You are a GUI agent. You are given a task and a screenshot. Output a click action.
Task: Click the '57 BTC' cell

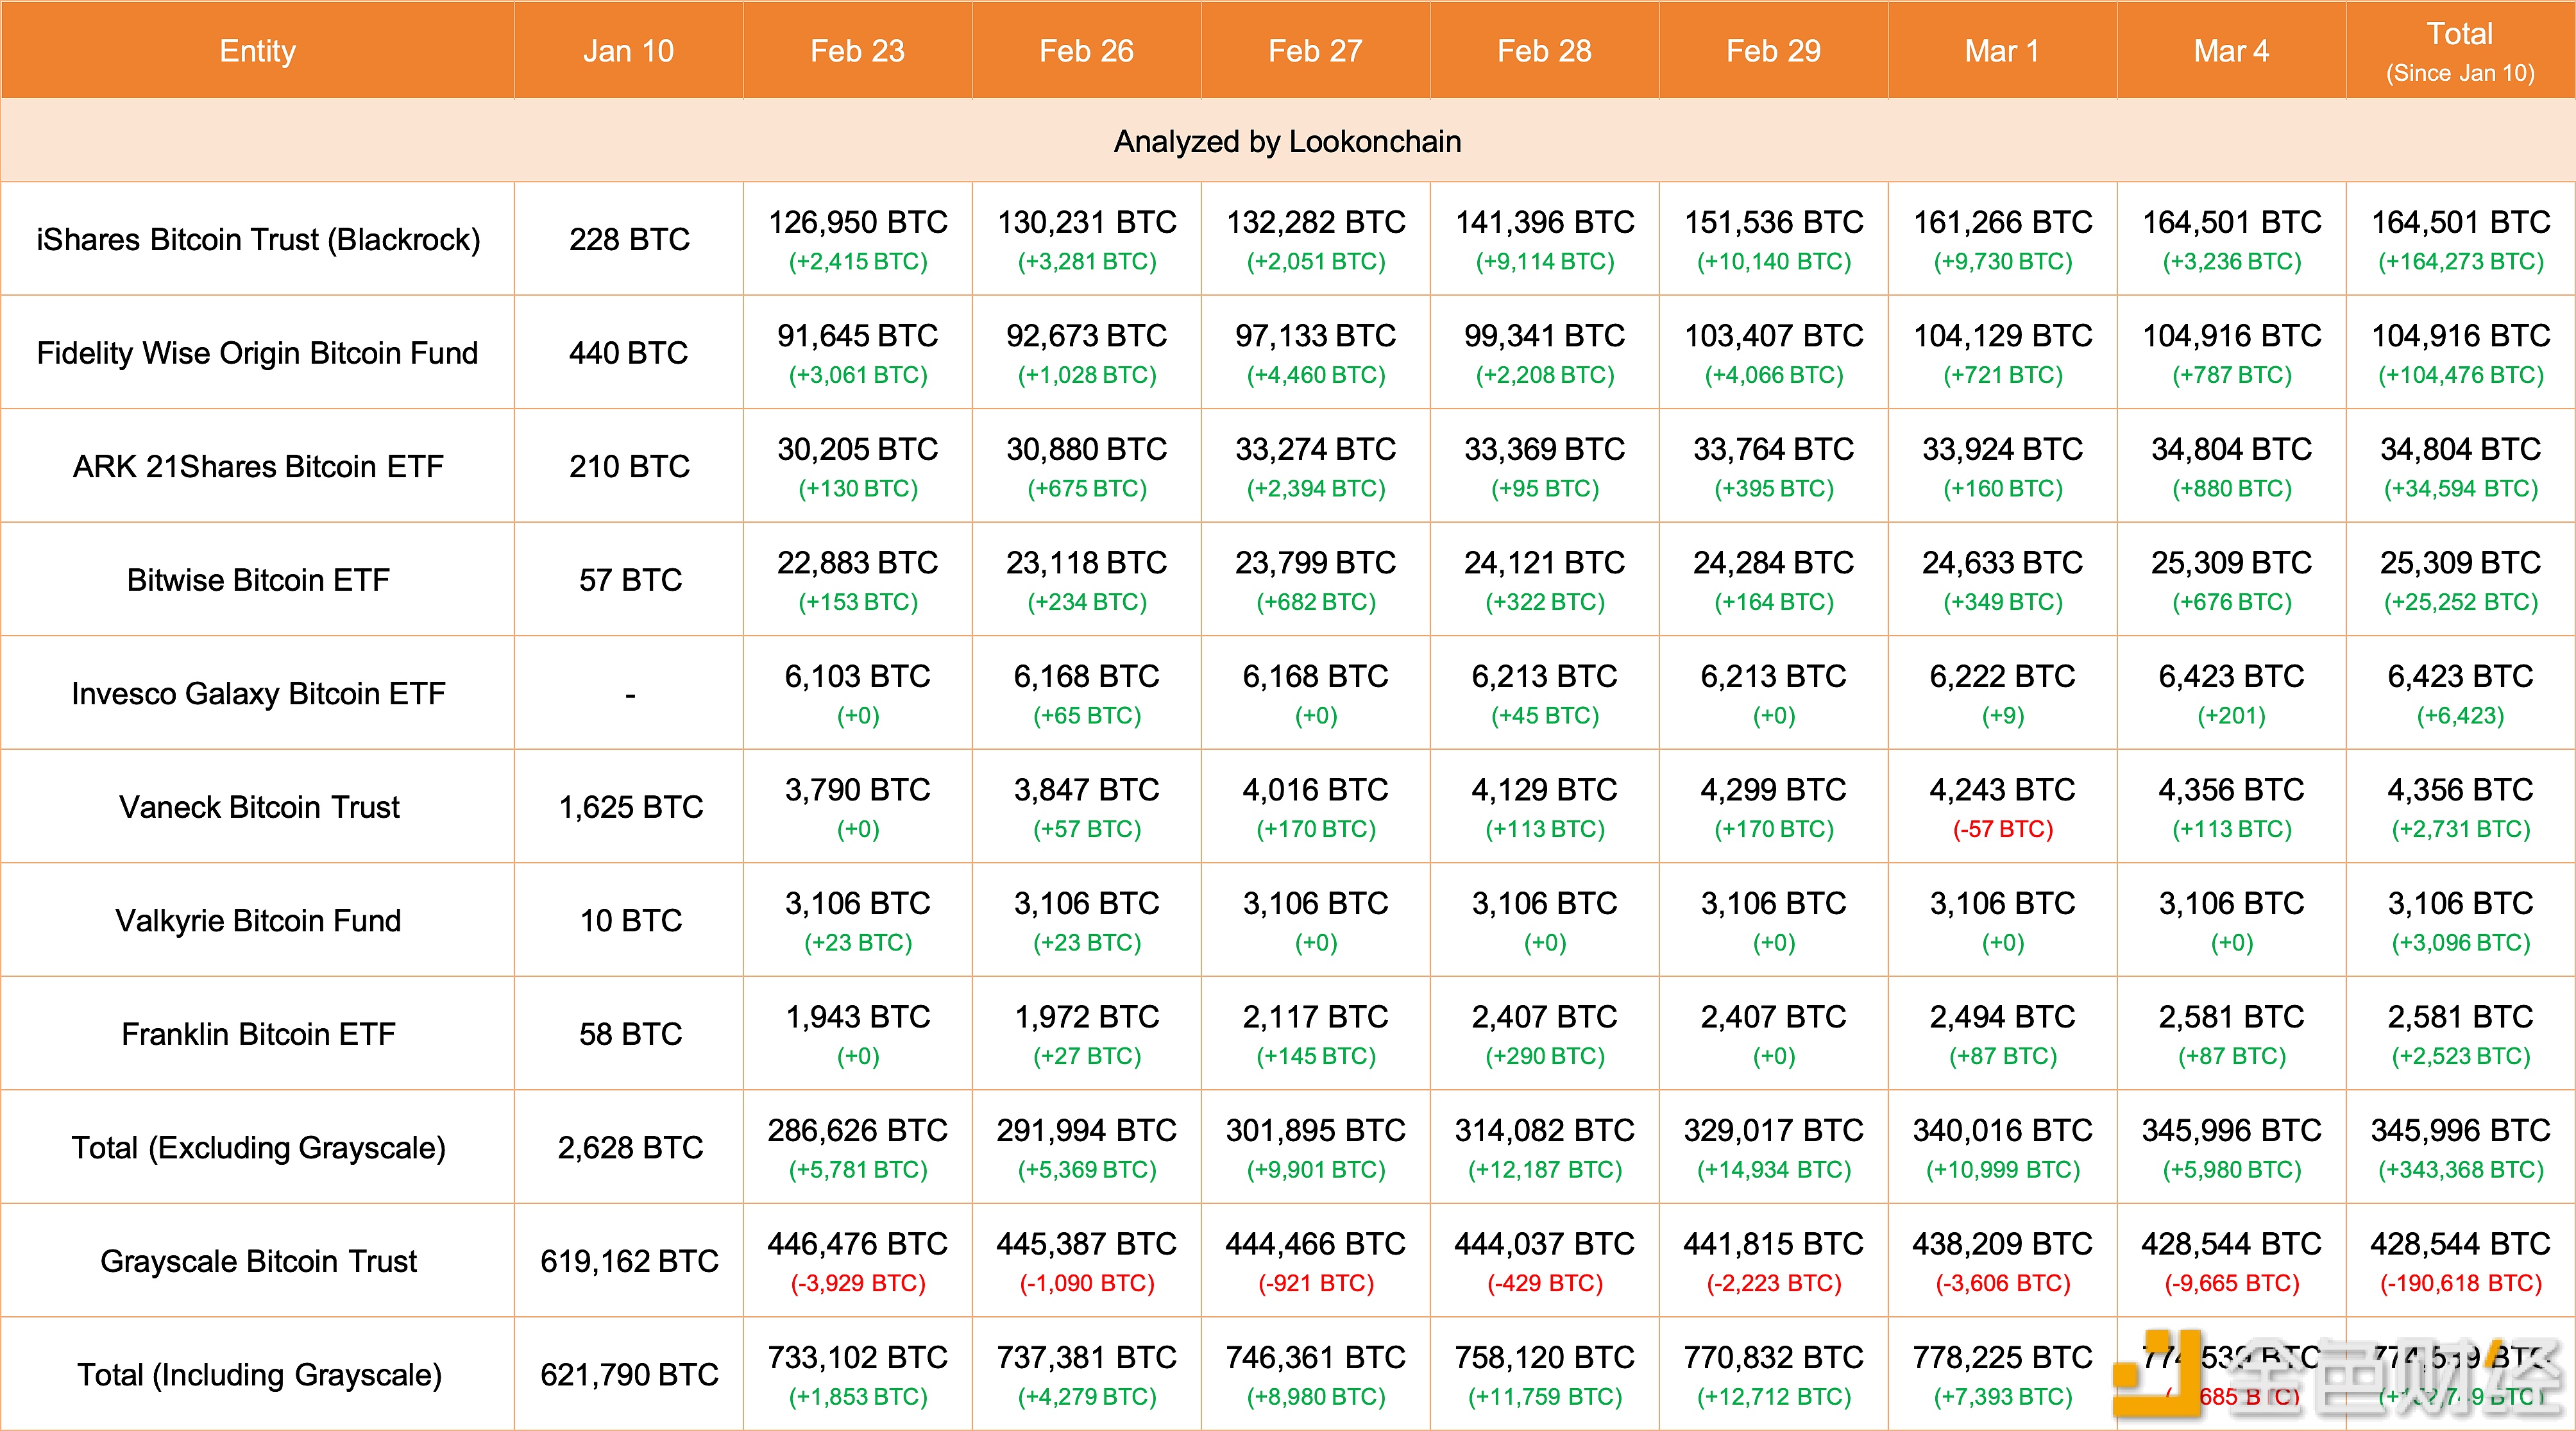coord(630,579)
